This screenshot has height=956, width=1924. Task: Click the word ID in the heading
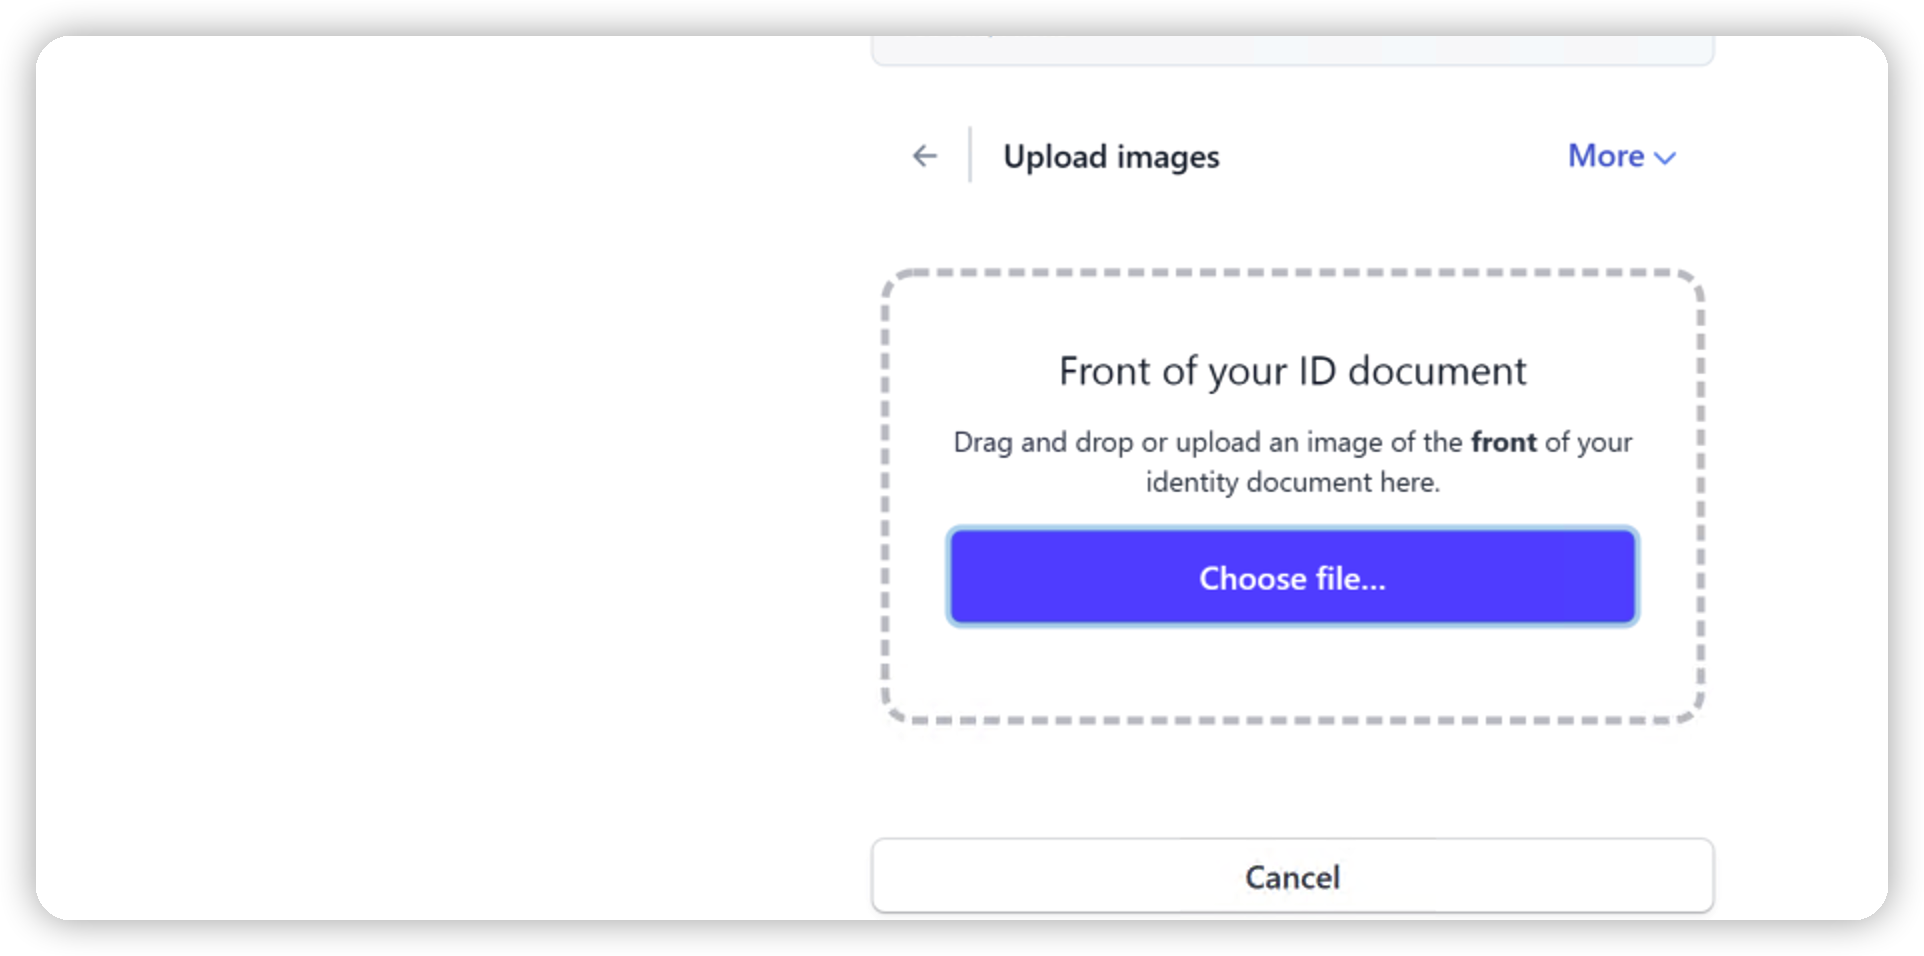(1317, 371)
